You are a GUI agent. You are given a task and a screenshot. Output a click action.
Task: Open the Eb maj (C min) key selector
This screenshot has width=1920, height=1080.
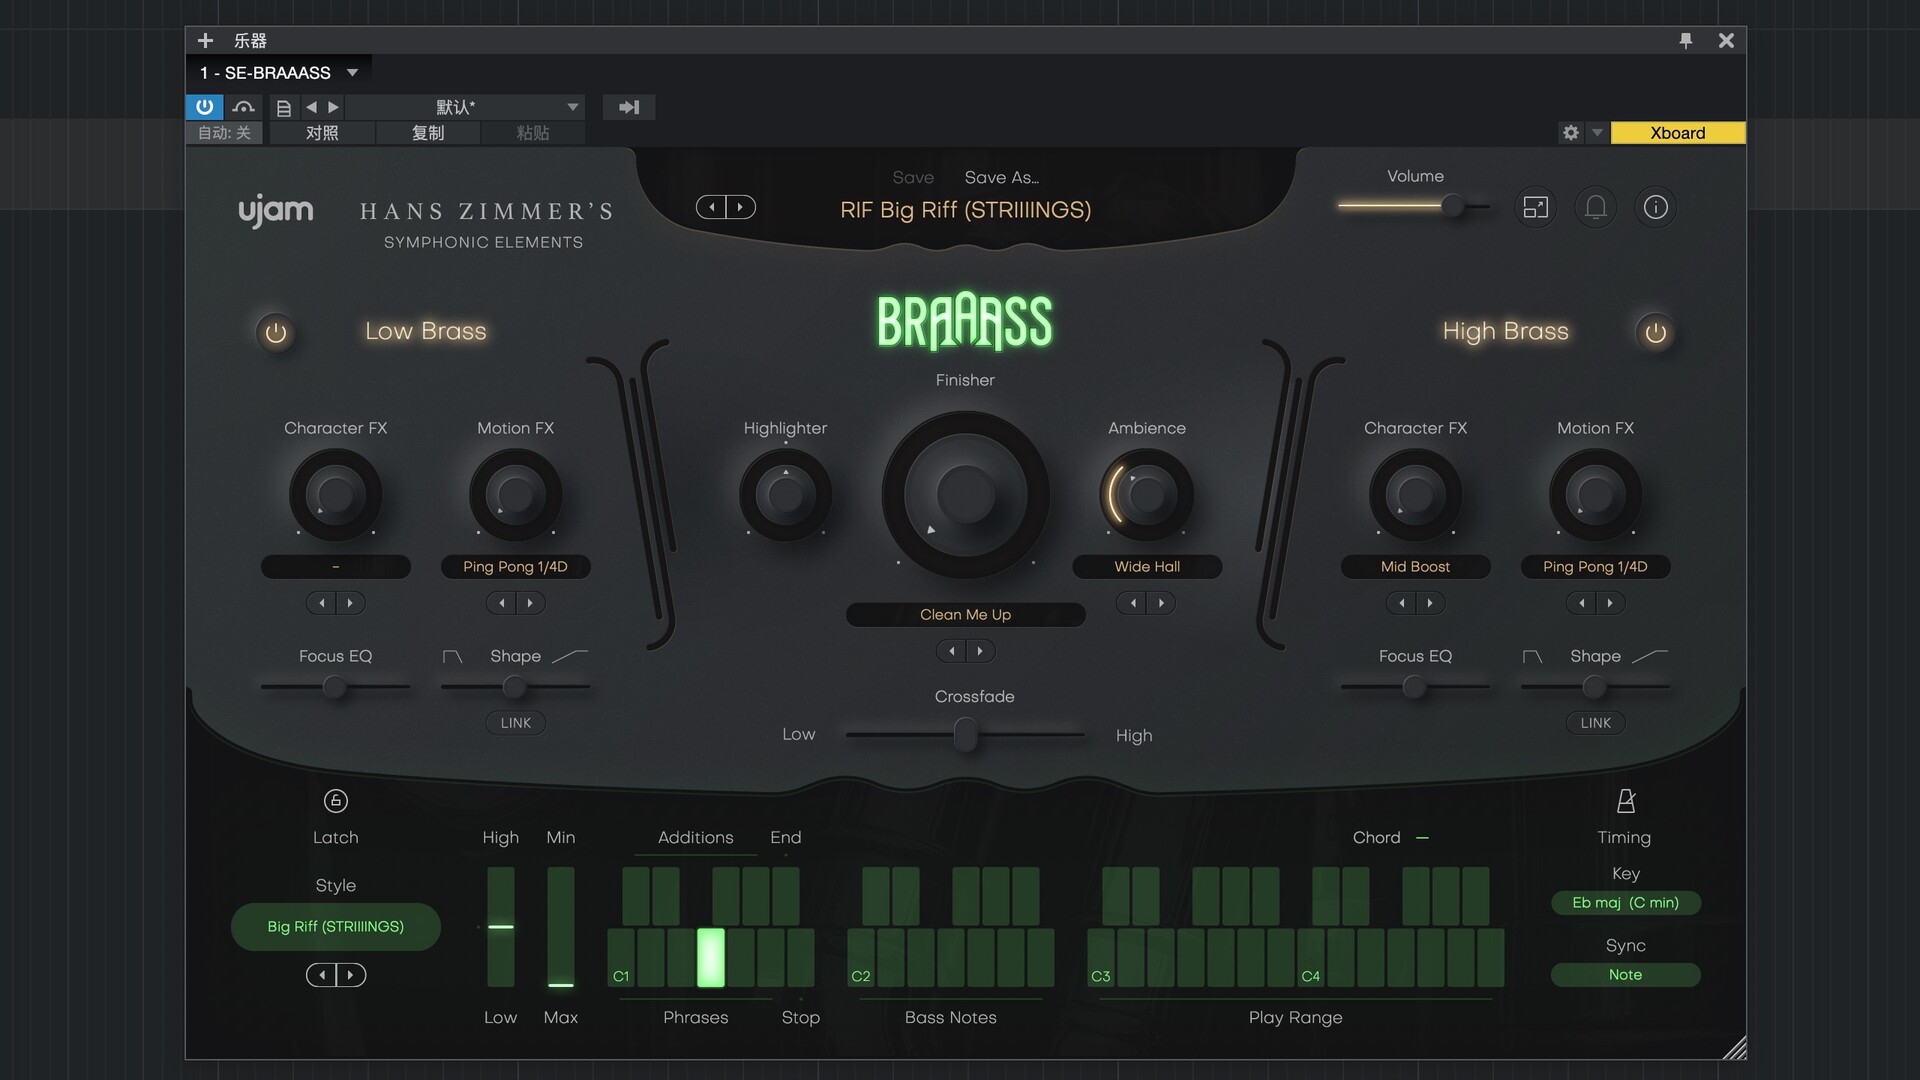coord(1626,903)
